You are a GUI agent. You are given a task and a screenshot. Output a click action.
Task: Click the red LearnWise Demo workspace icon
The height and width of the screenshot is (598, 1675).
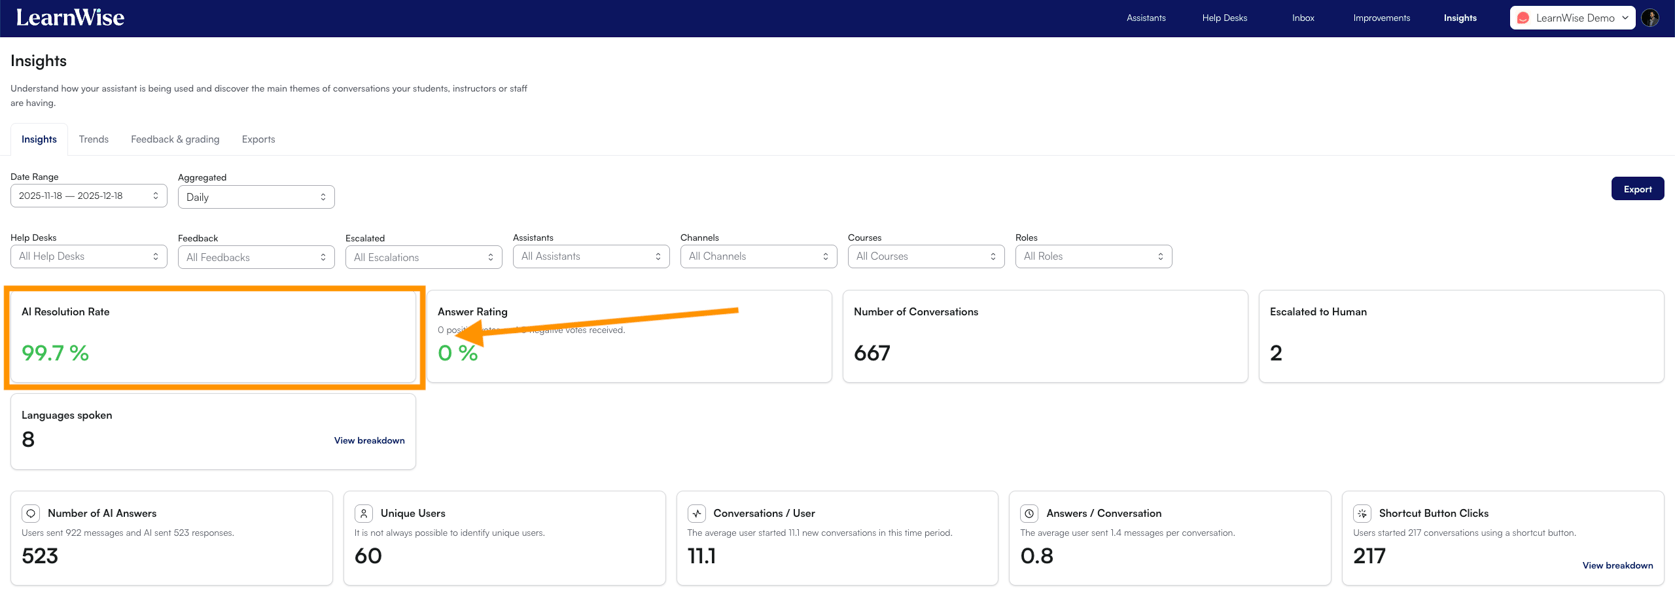point(1523,18)
